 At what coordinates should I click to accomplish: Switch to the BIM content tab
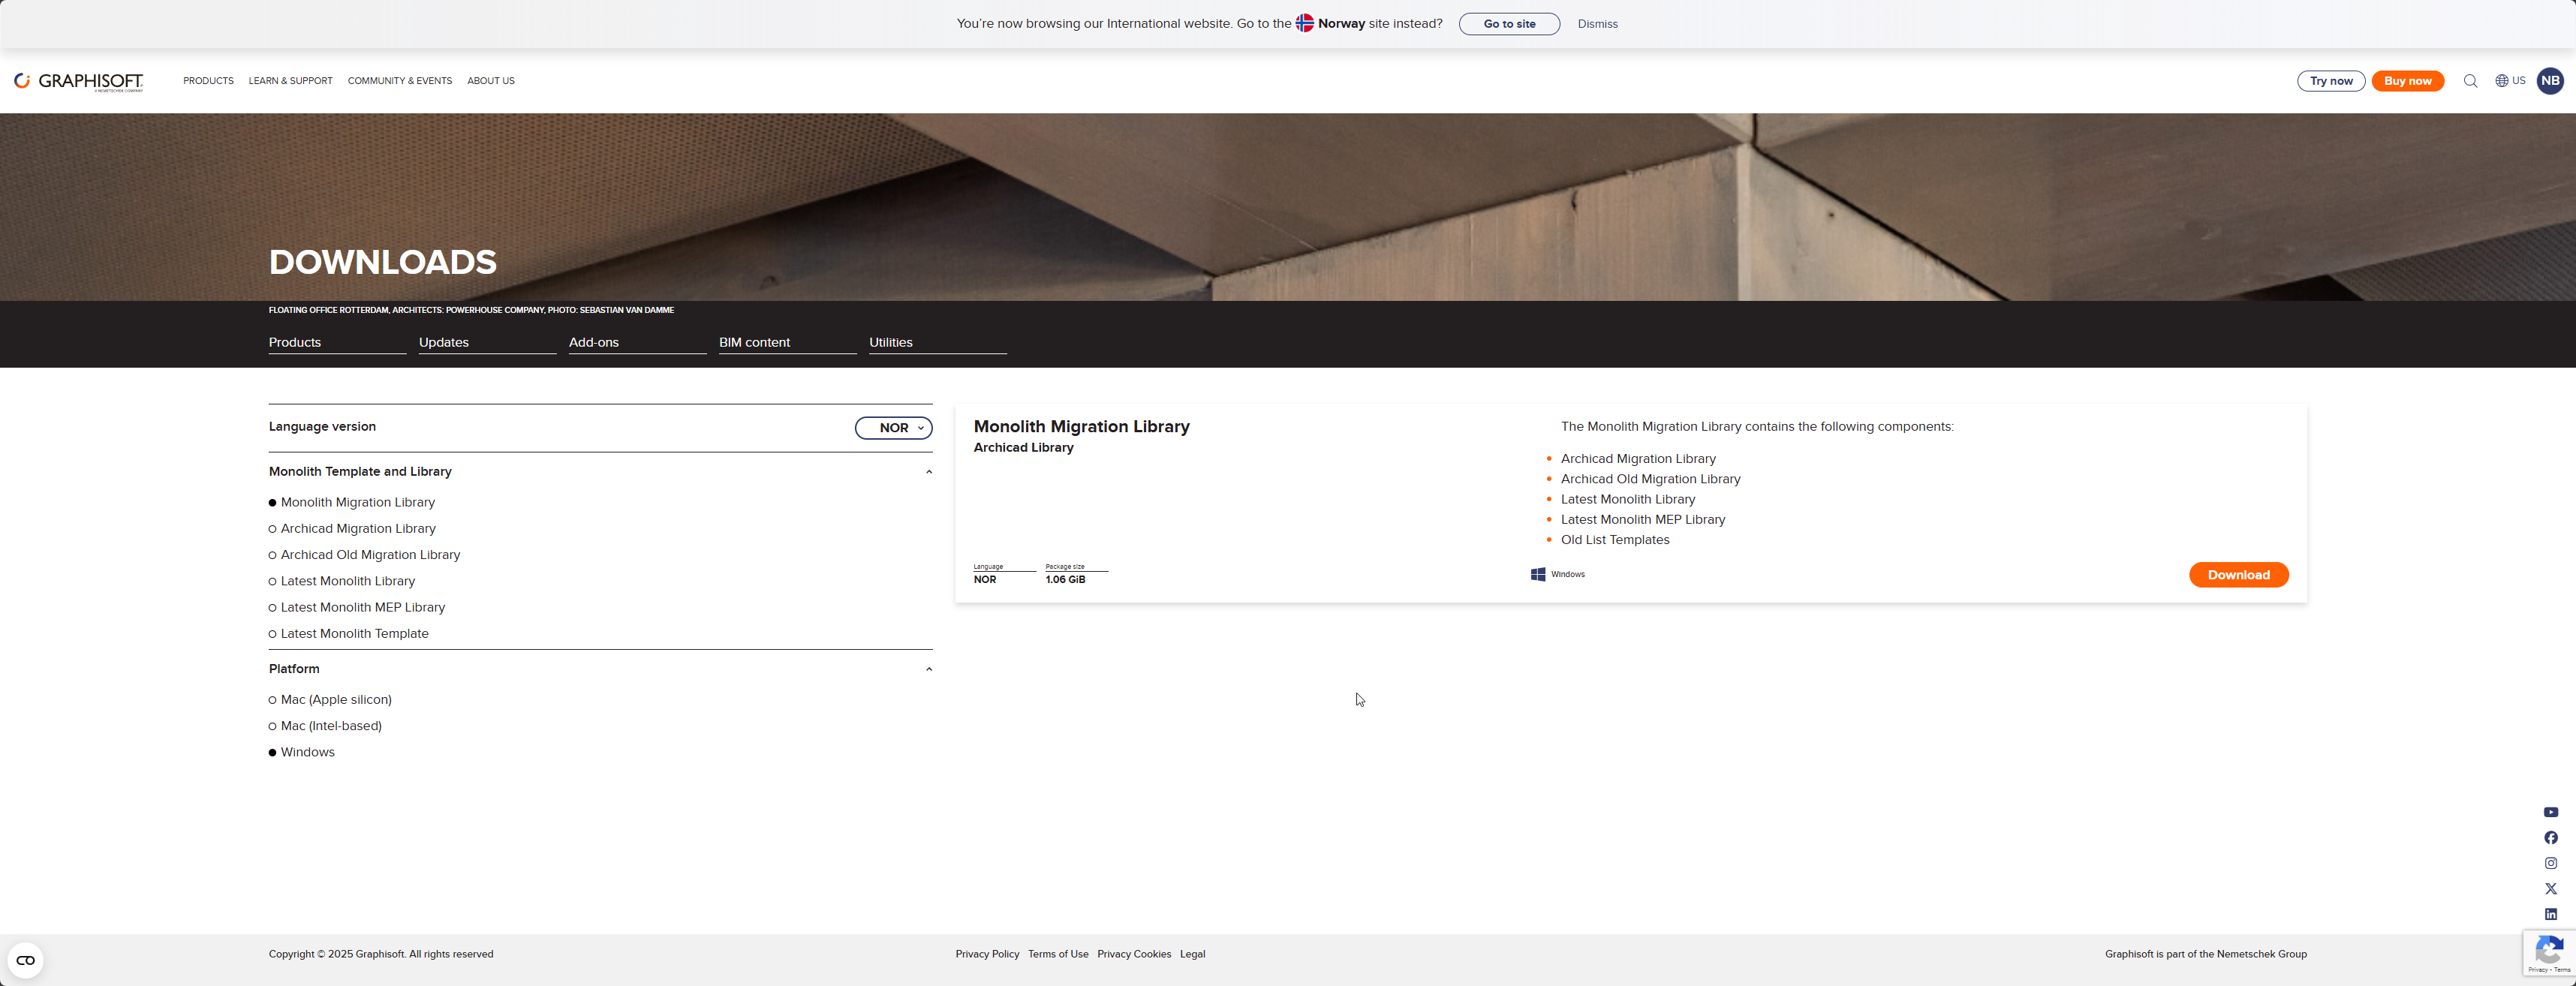click(754, 342)
